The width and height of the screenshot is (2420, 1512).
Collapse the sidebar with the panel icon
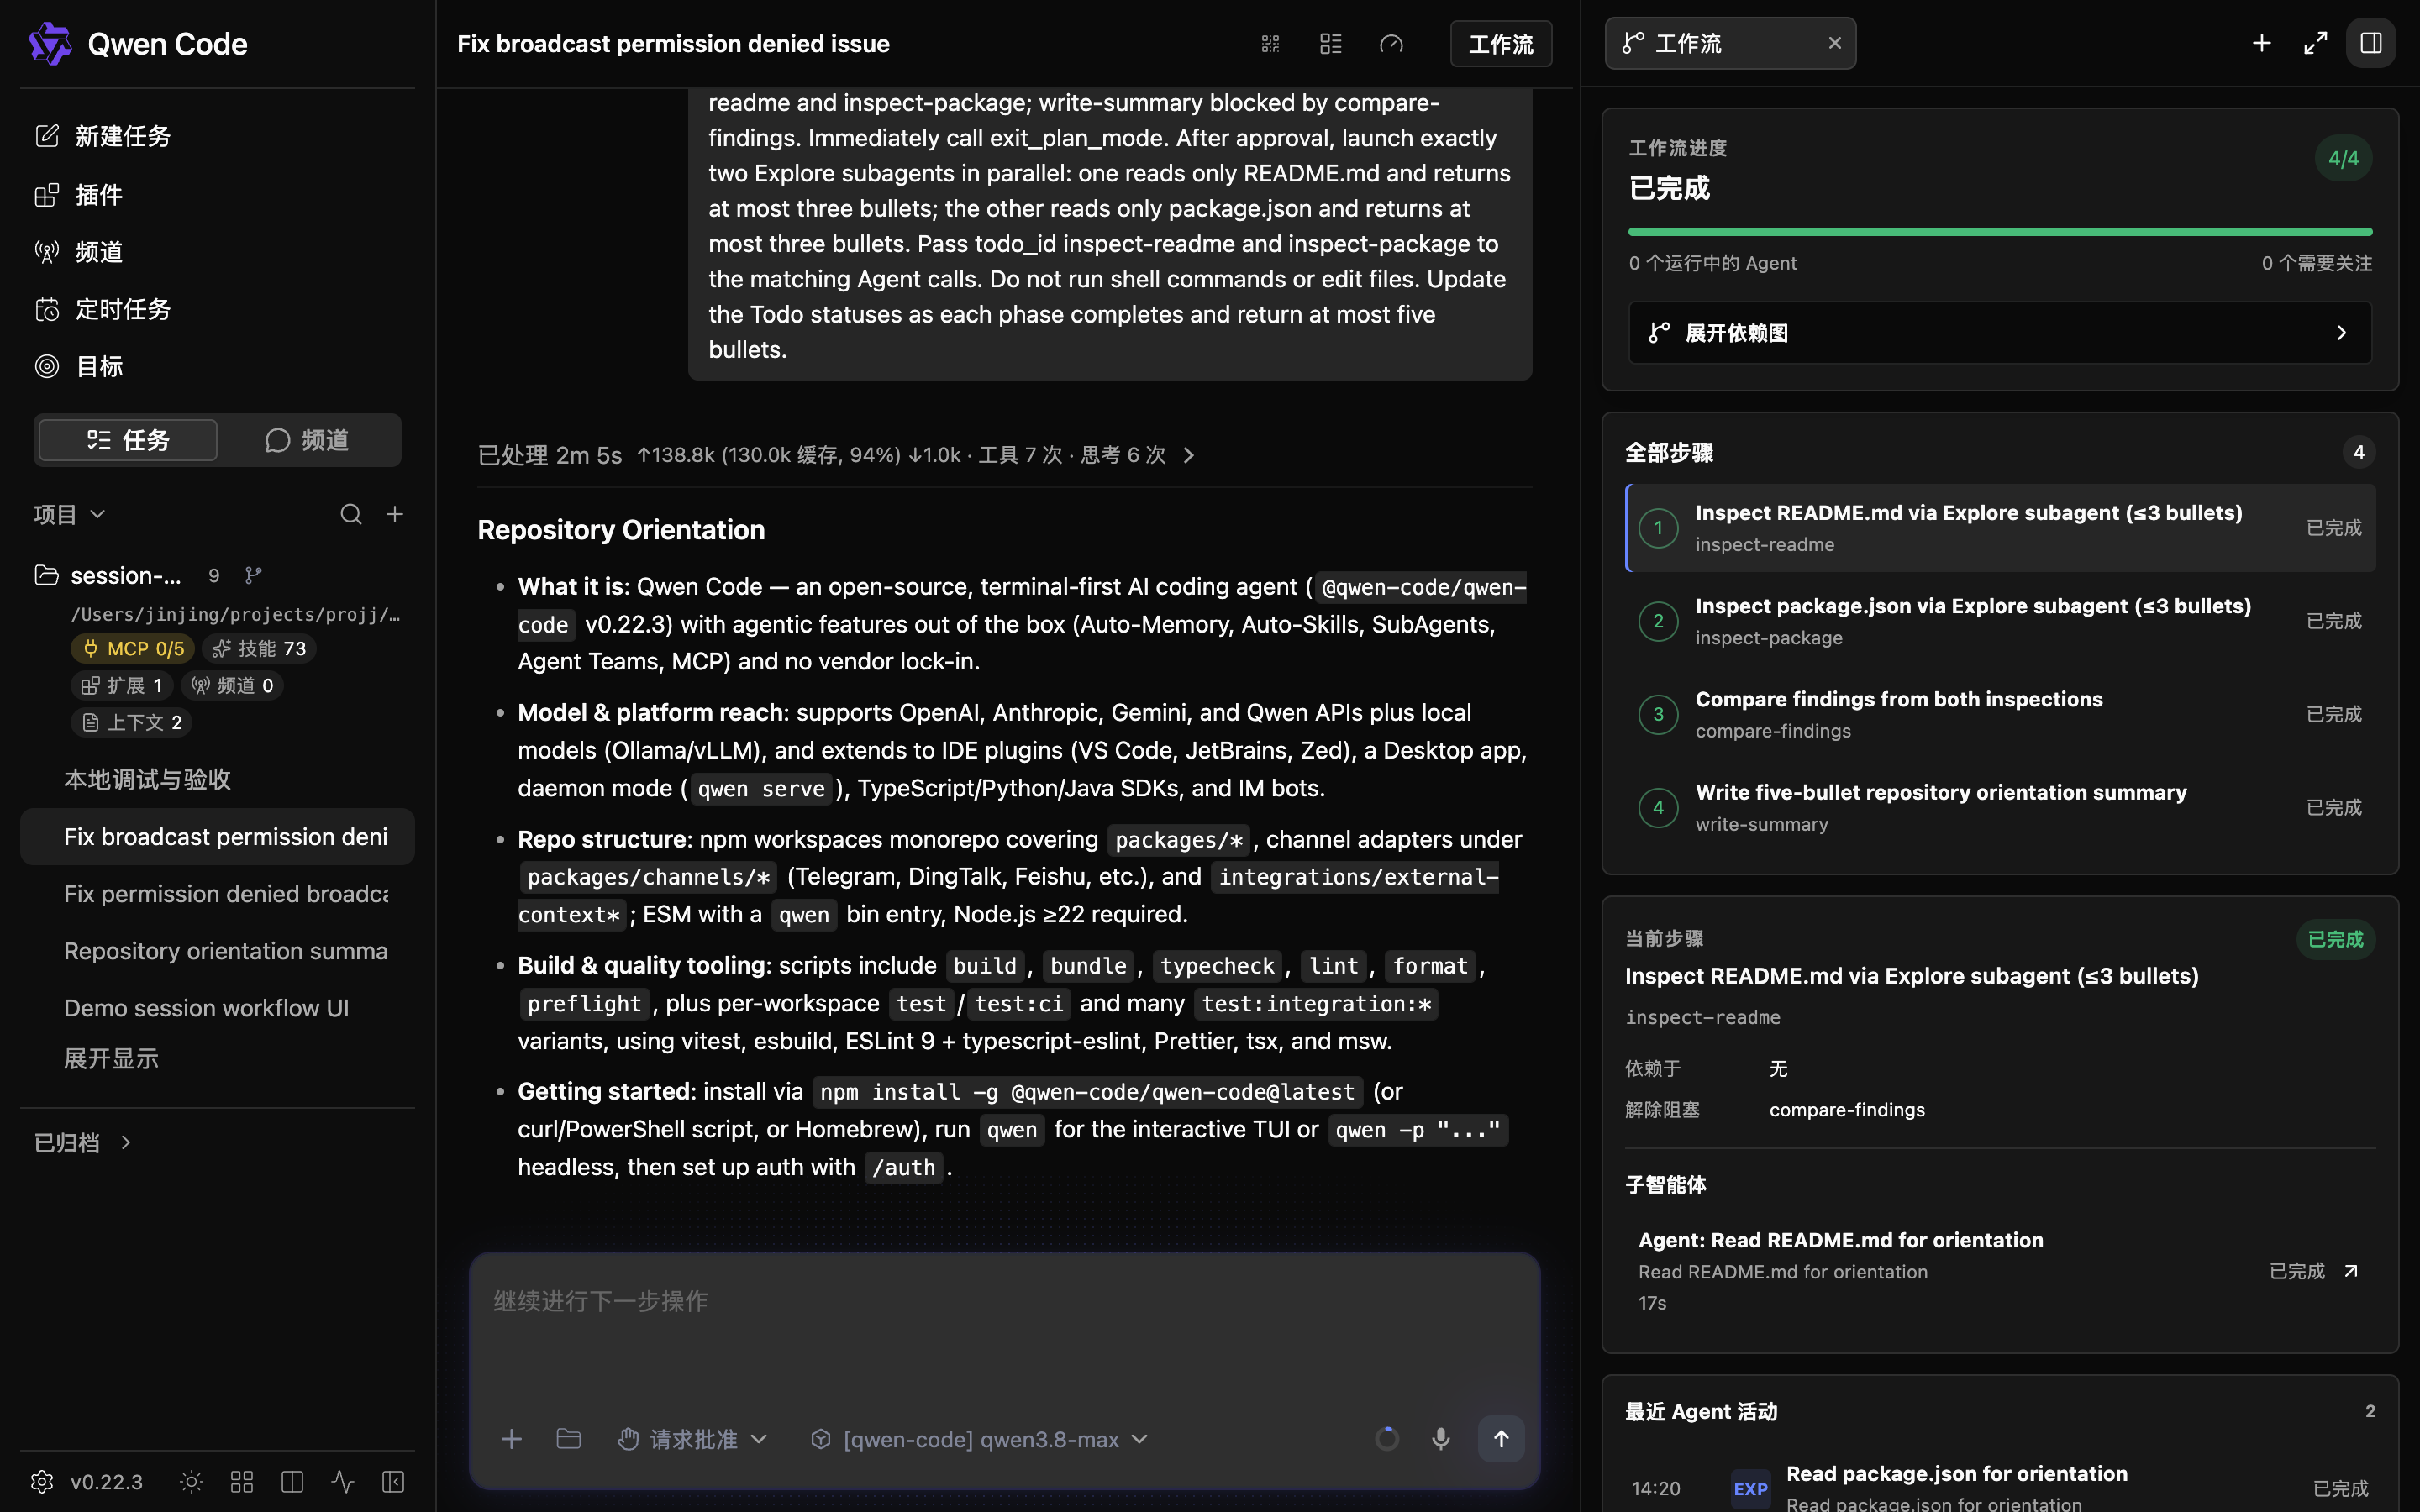coord(393,1482)
